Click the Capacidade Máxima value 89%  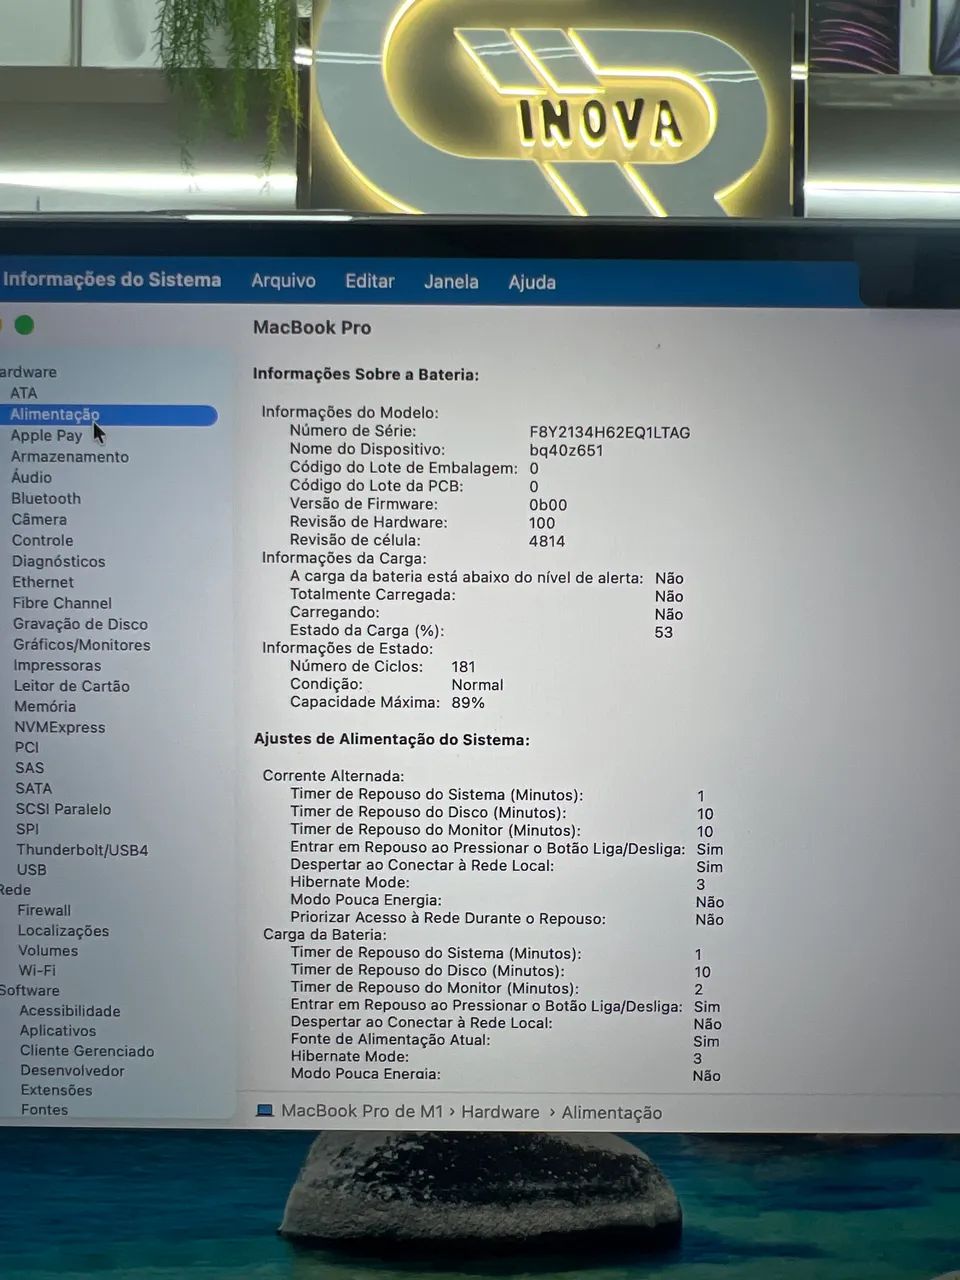click(x=468, y=703)
